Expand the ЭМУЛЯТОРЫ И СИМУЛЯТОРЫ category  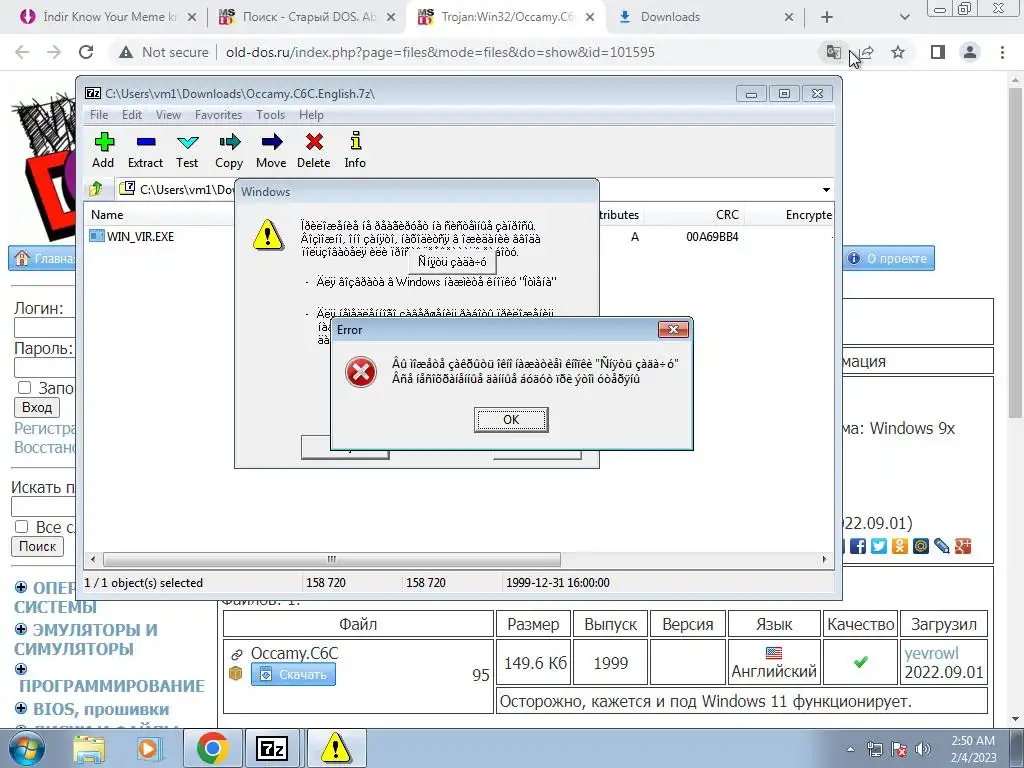(x=21, y=630)
